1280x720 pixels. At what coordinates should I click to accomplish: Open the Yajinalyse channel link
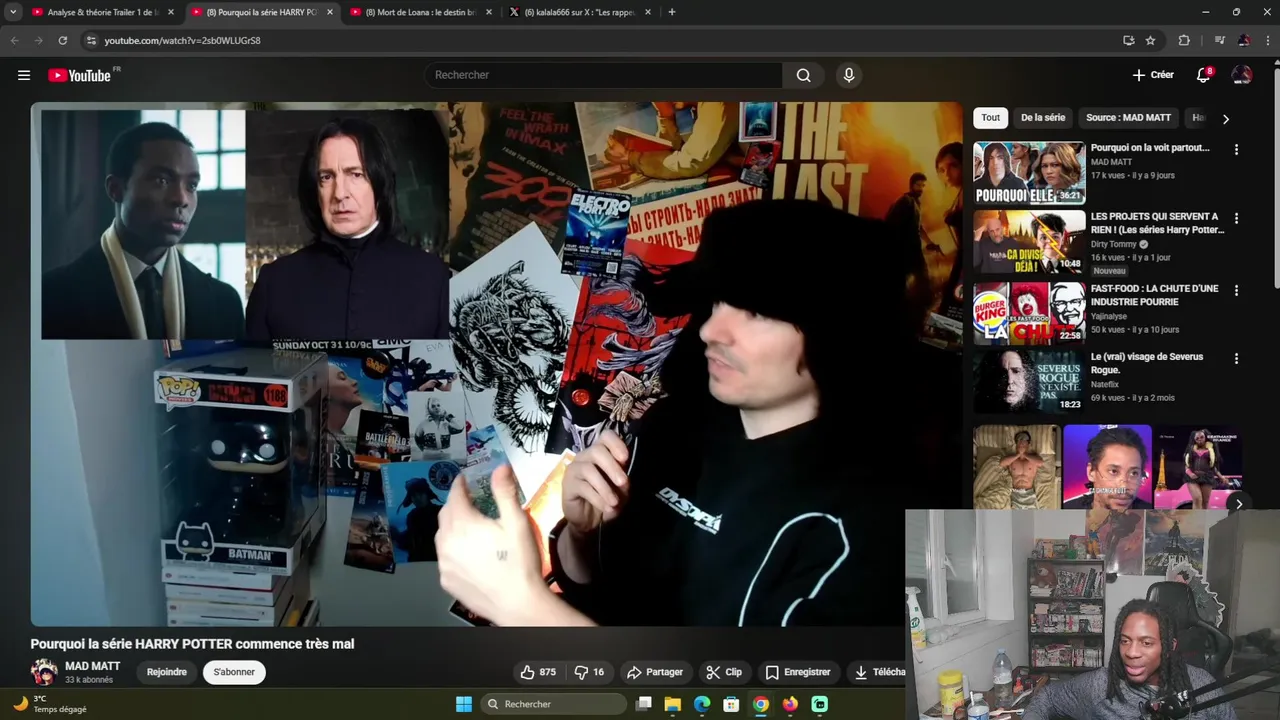tap(1109, 316)
